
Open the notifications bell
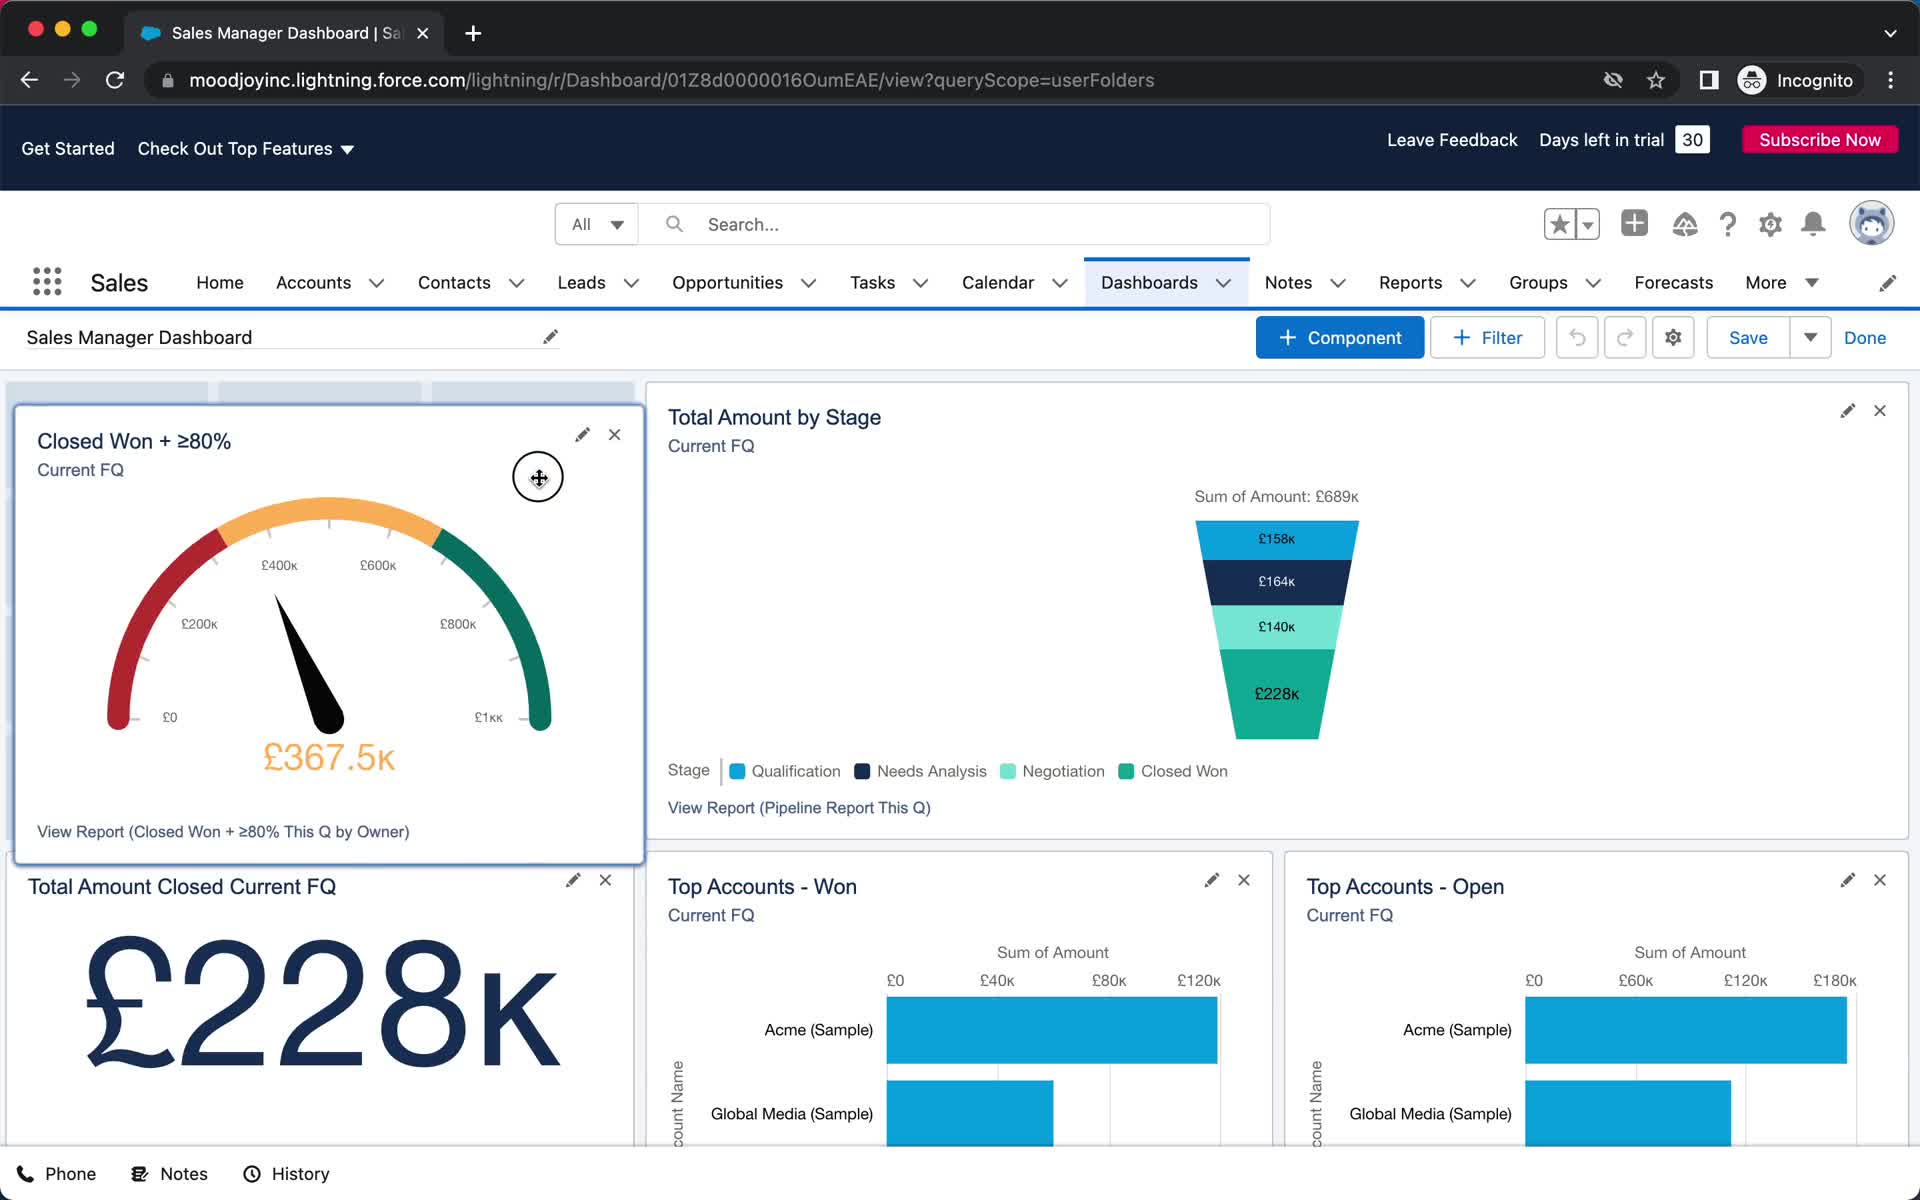pos(1813,224)
